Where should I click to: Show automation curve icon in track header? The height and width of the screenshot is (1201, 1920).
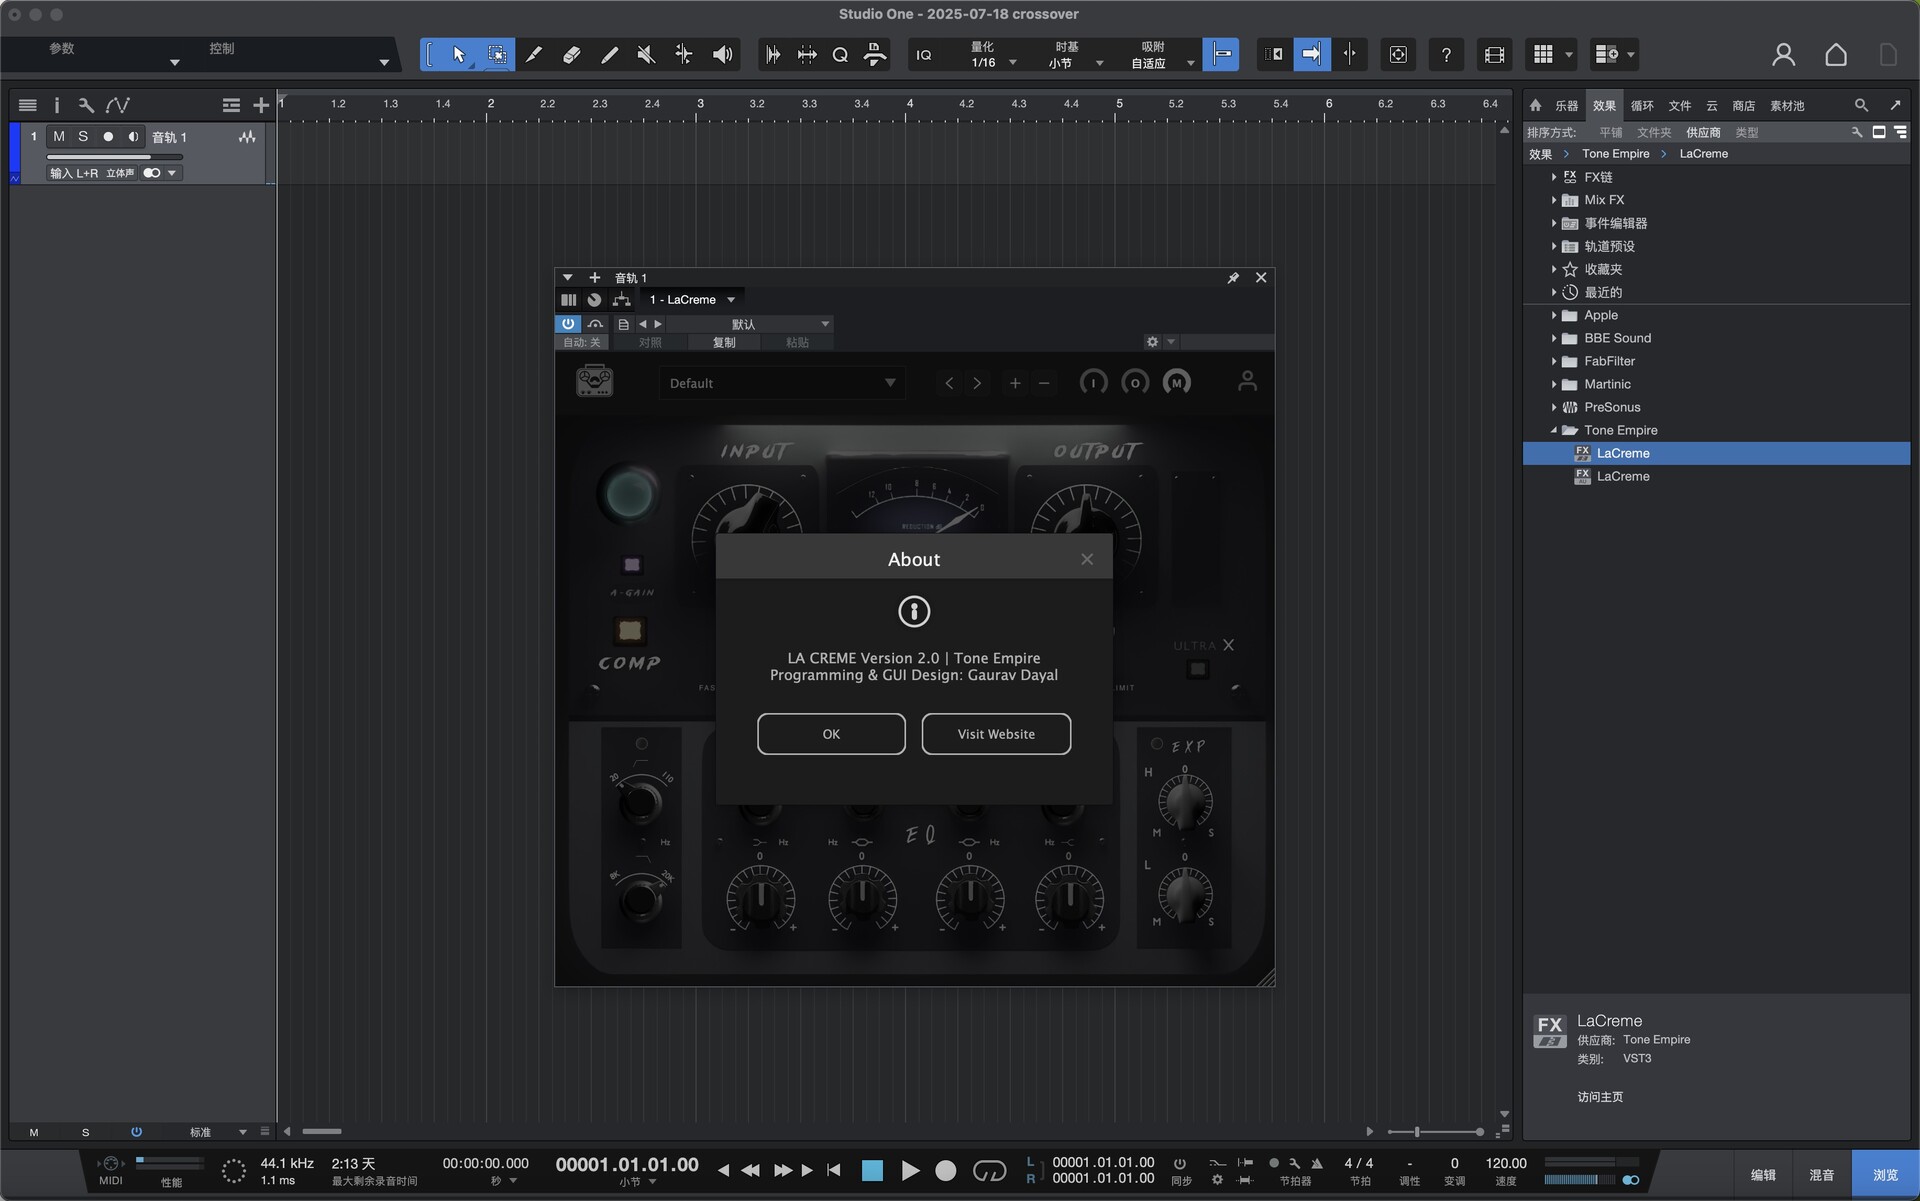pos(118,105)
